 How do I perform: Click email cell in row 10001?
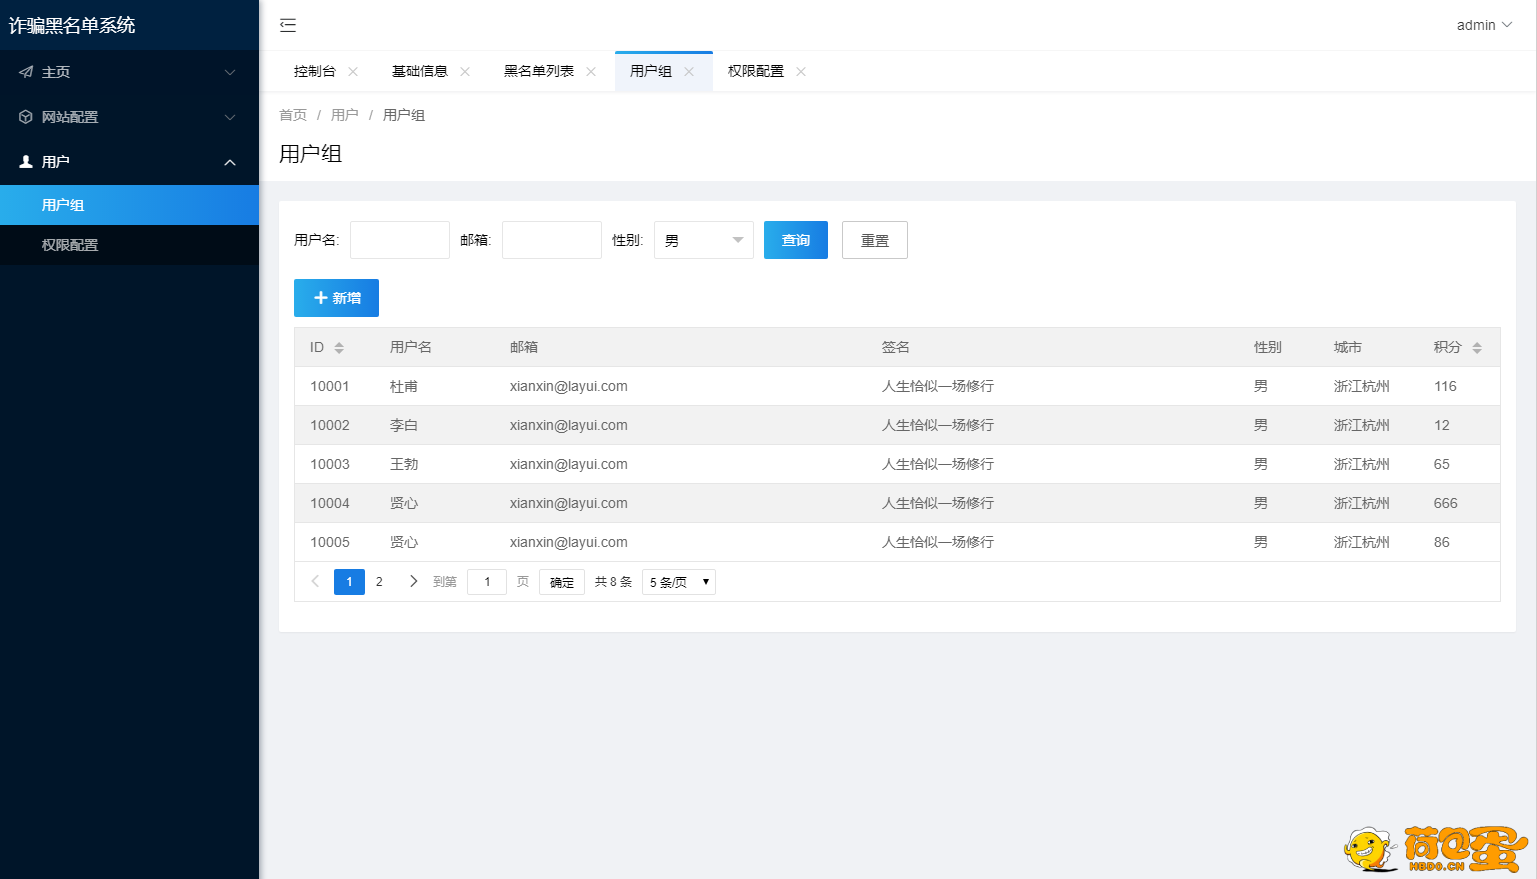(x=569, y=386)
